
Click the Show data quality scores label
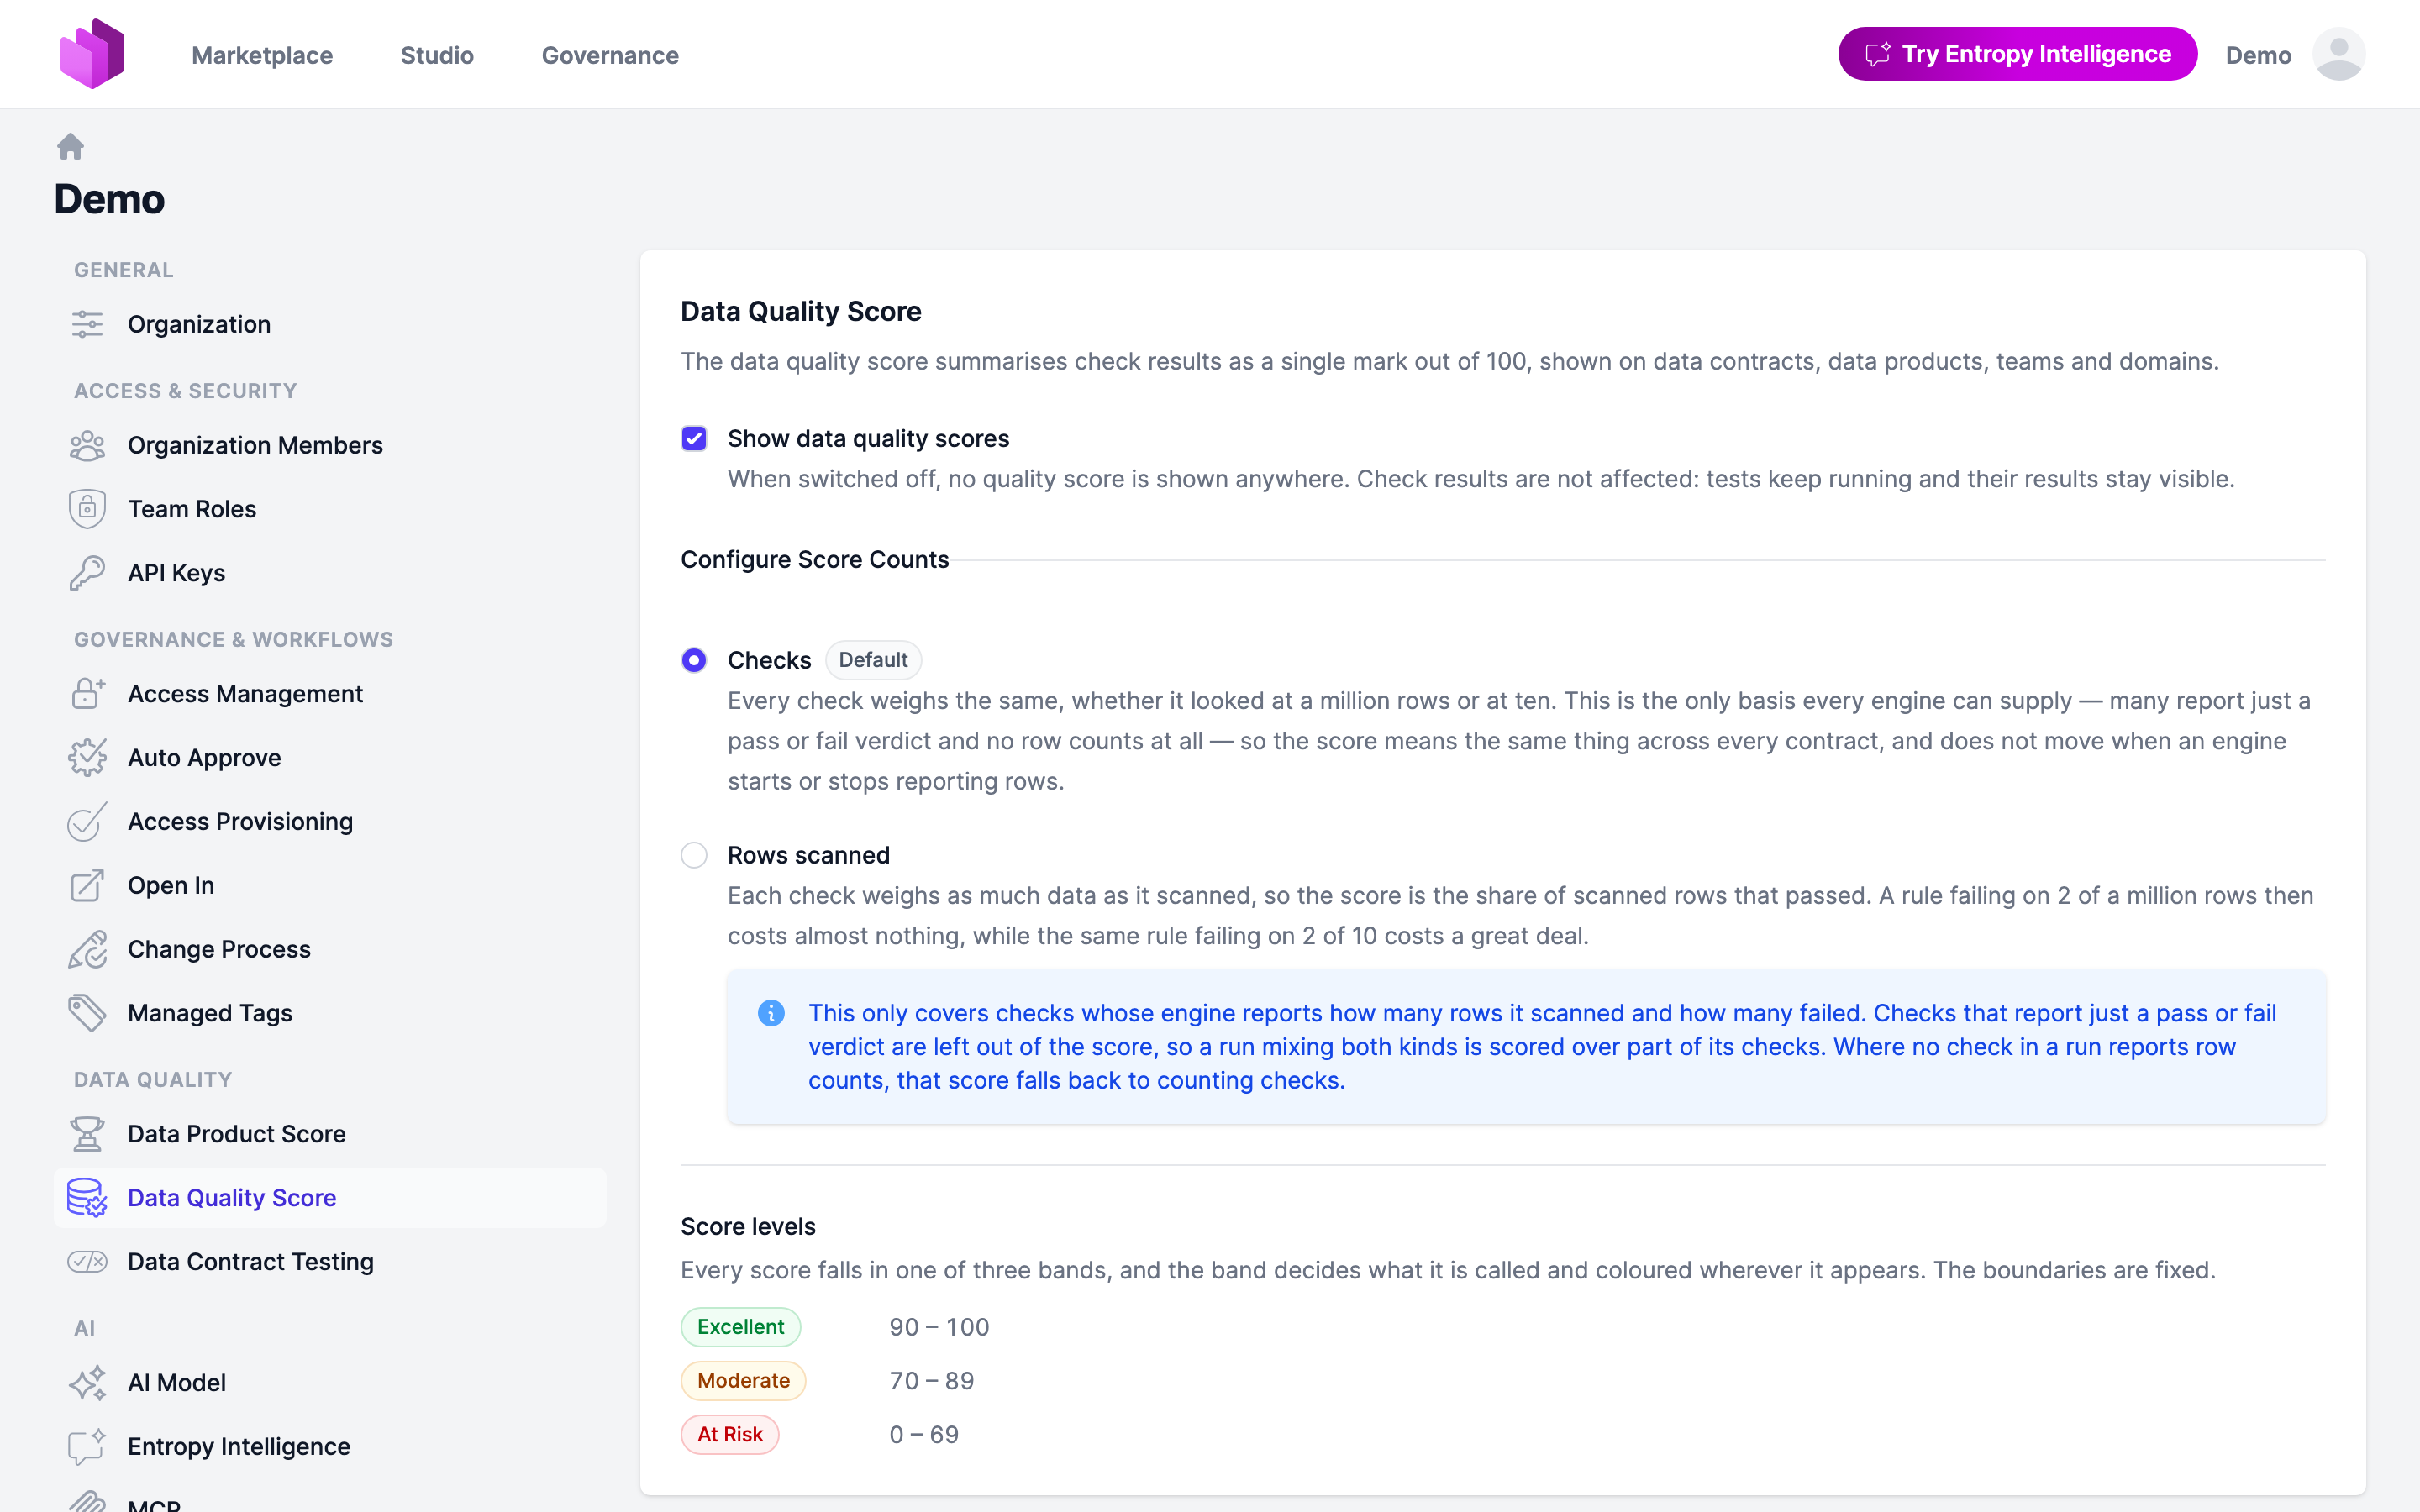point(868,439)
